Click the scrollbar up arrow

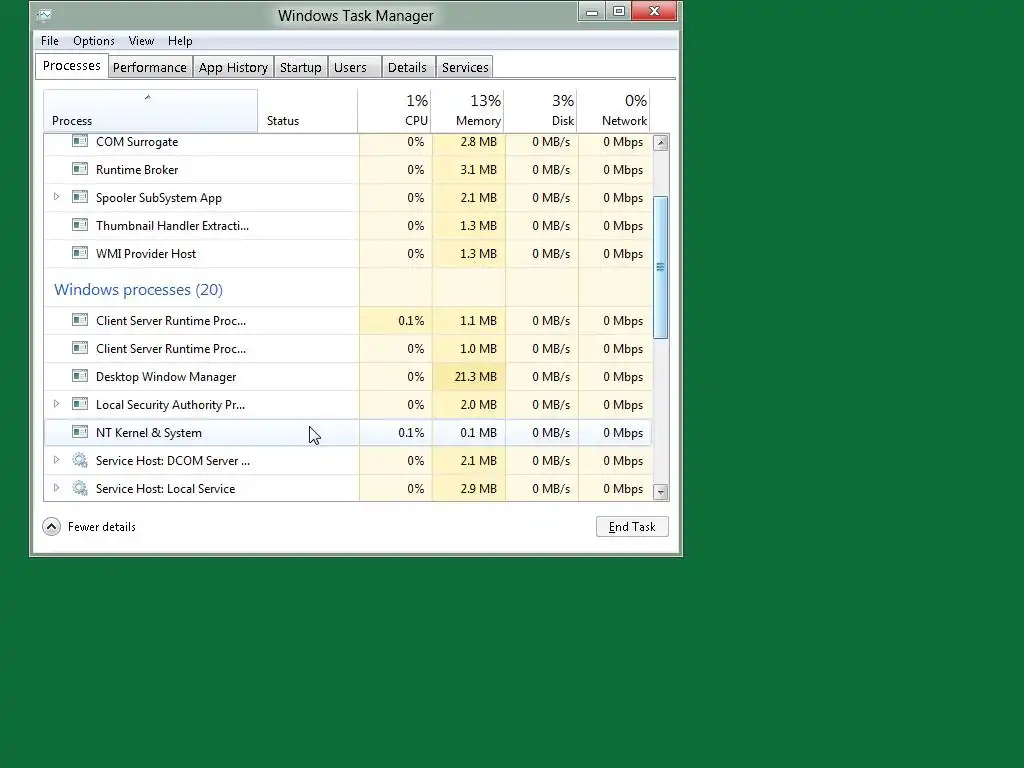661,143
